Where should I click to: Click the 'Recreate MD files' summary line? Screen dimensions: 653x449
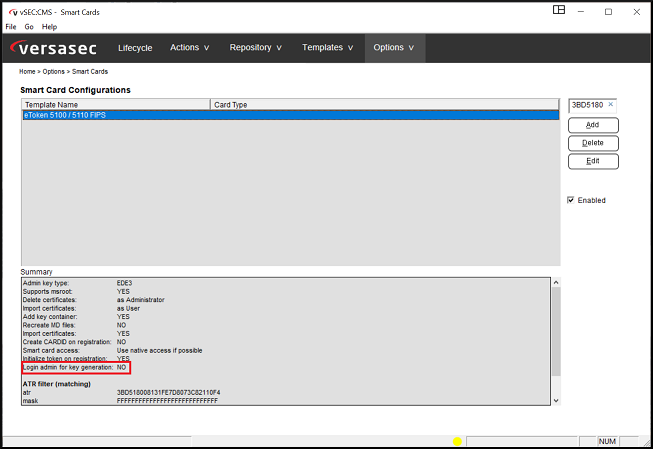(75, 325)
